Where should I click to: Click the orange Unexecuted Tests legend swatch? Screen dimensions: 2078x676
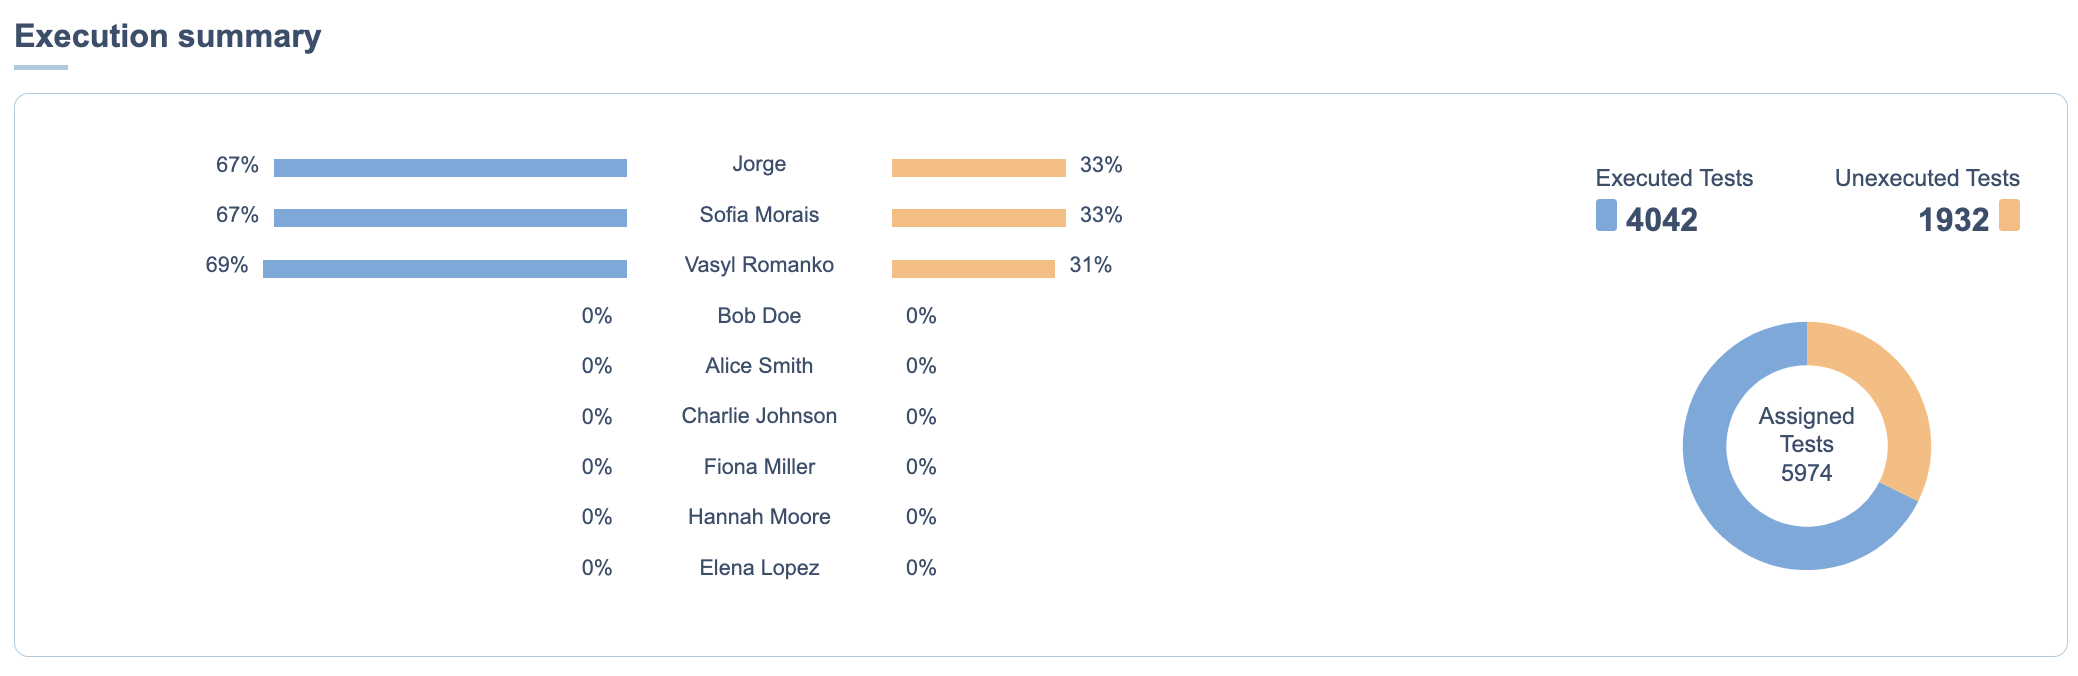[2009, 216]
